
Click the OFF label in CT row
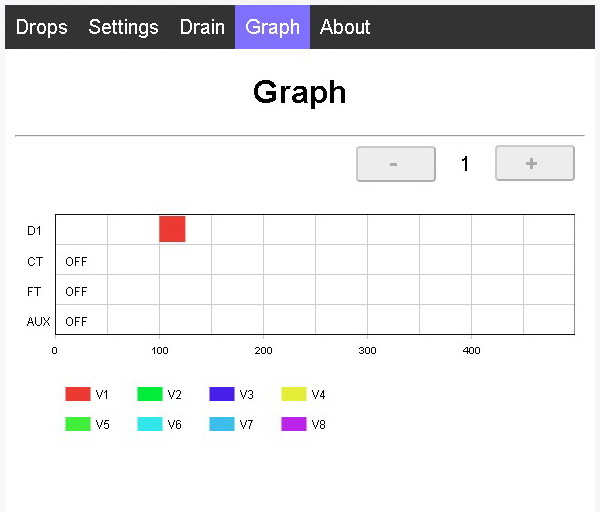coord(76,262)
